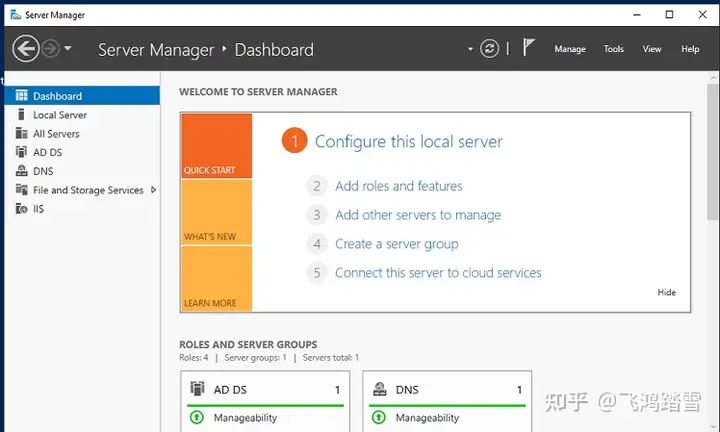Image resolution: width=720 pixels, height=432 pixels.
Task: Select Dashboard in the sidebar
Action: pyautogui.click(x=82, y=95)
